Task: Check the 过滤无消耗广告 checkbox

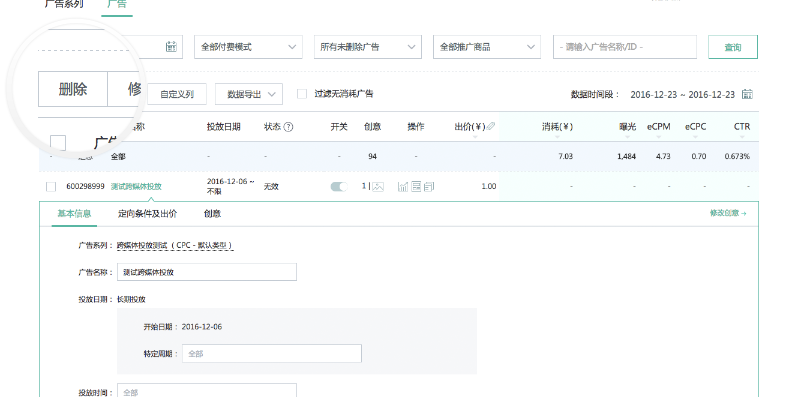Action: 302,94
